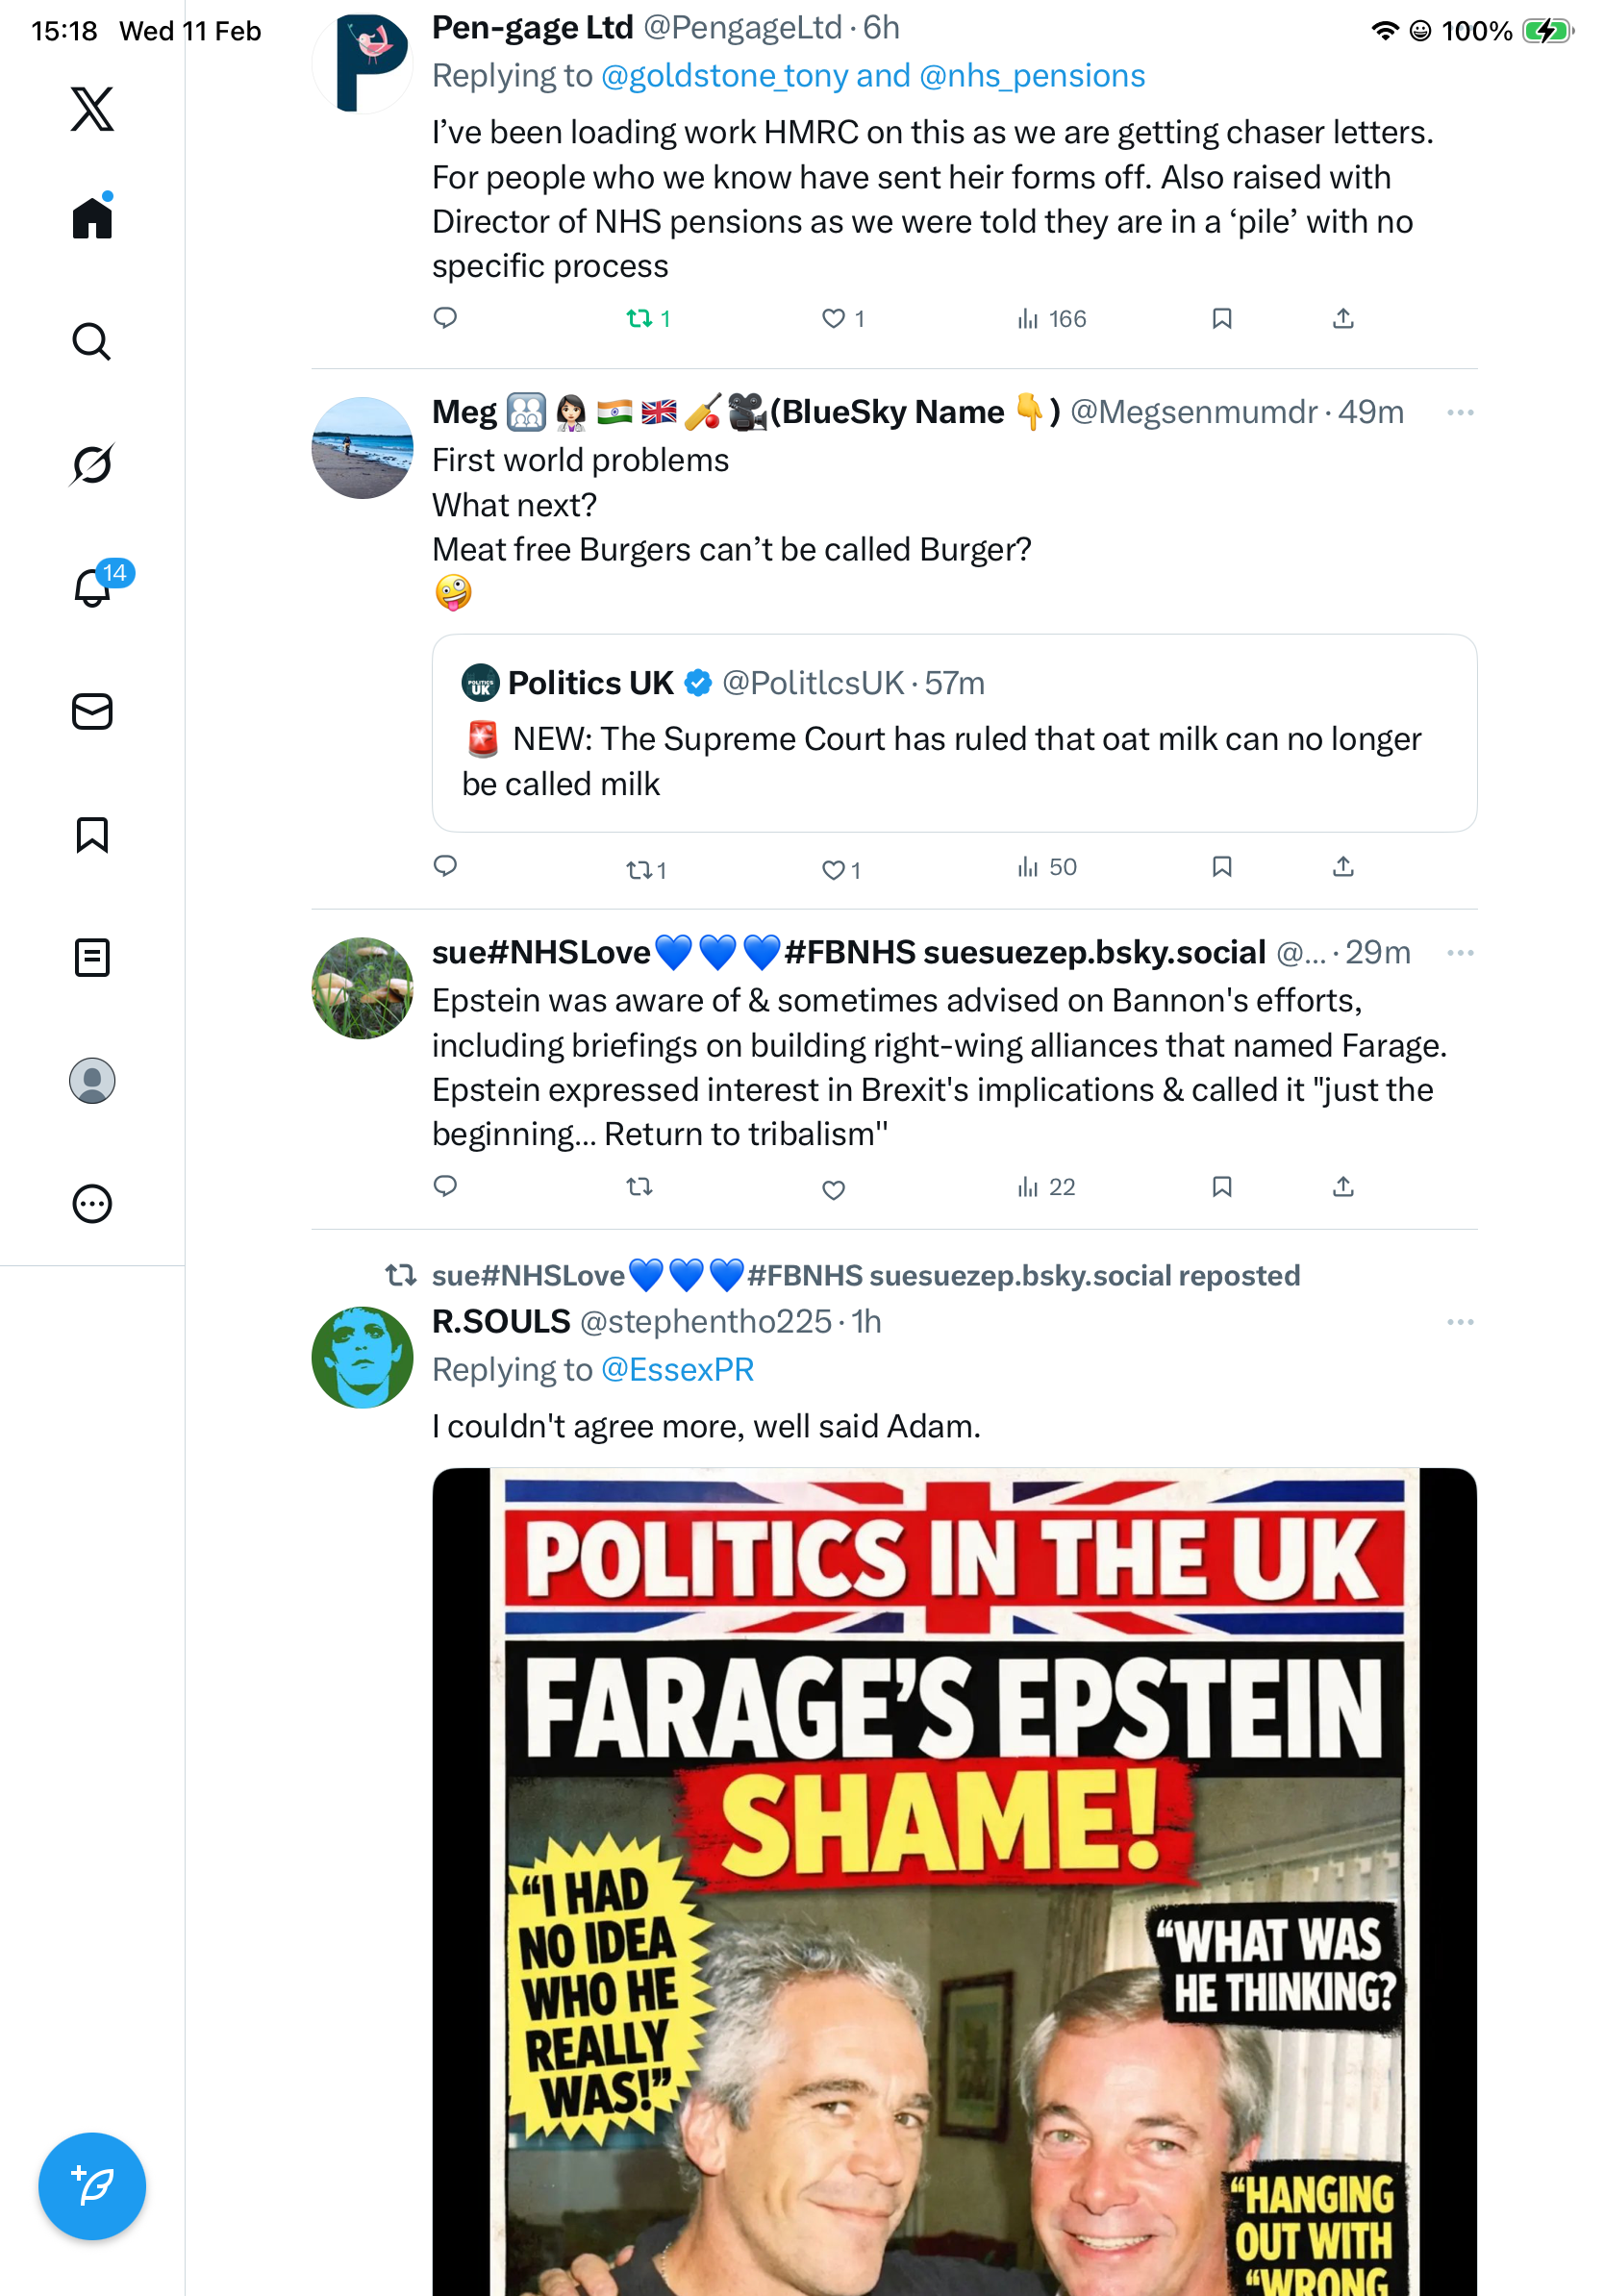Open Lists from the sidebar
This screenshot has width=1604, height=2296.
(x=92, y=958)
